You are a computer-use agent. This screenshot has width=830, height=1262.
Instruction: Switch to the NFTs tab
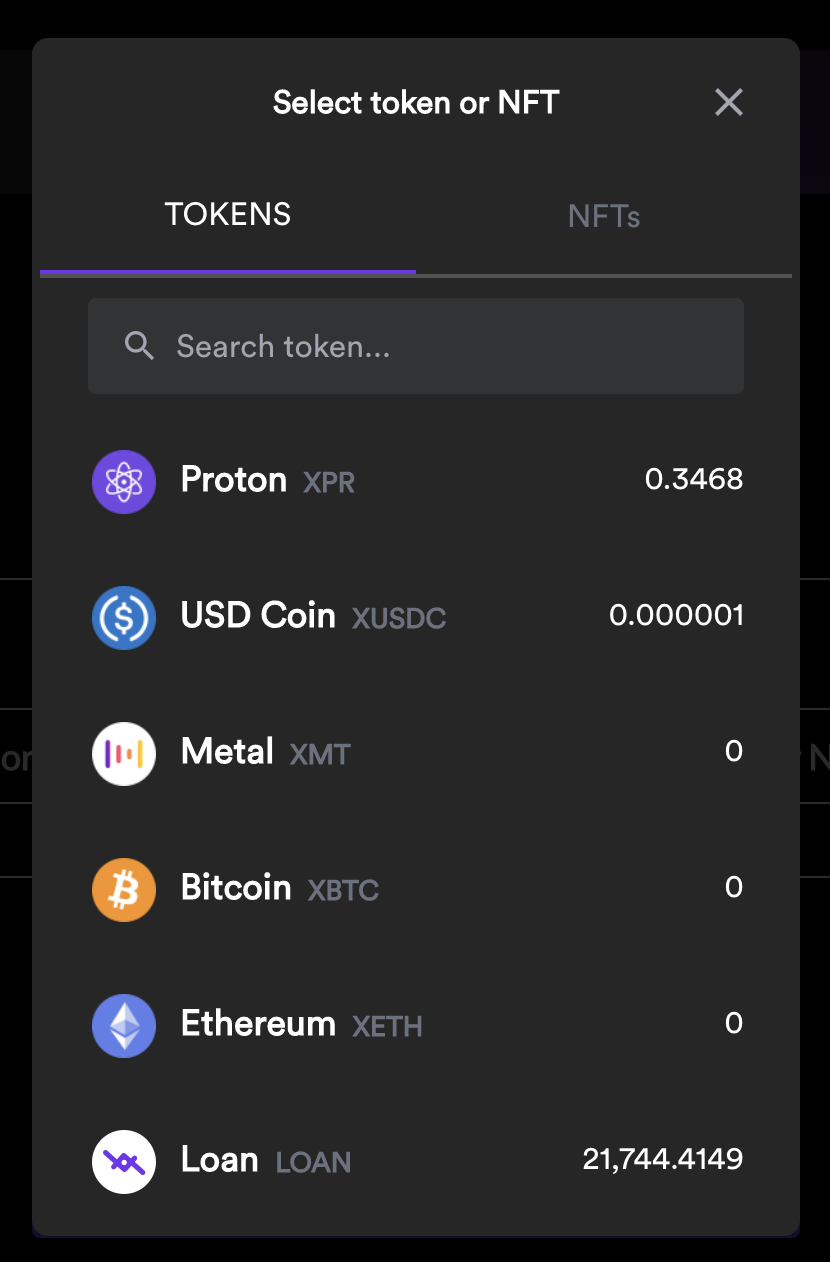point(604,216)
